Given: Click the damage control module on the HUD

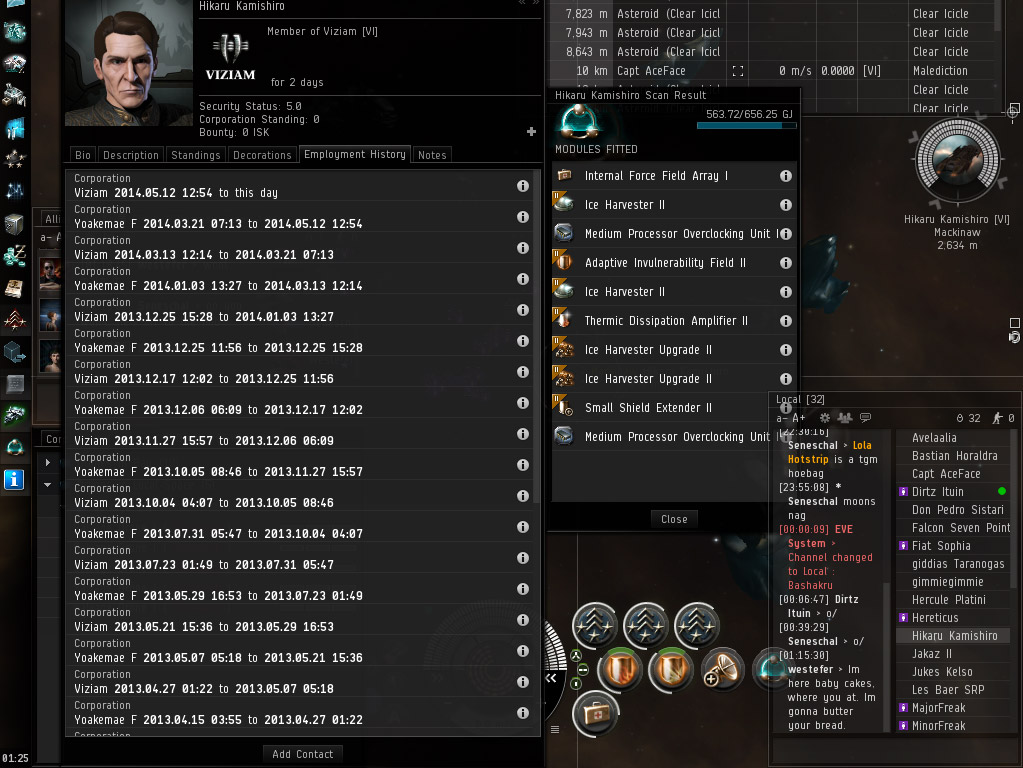Looking at the screenshot, I should click(596, 713).
